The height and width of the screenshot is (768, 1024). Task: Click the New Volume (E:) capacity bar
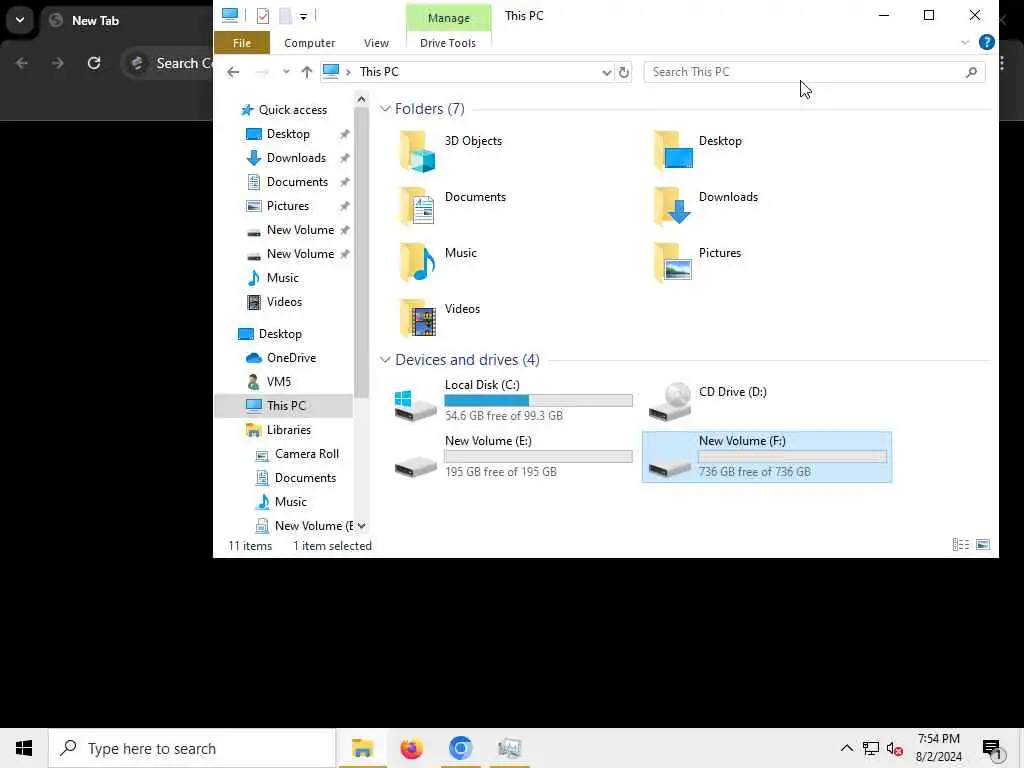[x=538, y=456]
